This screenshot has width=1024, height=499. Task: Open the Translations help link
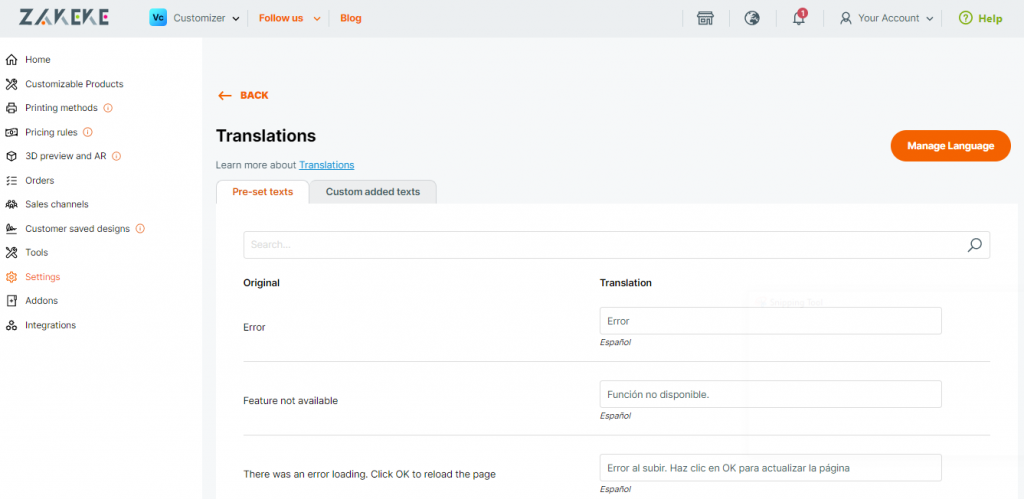(x=327, y=165)
